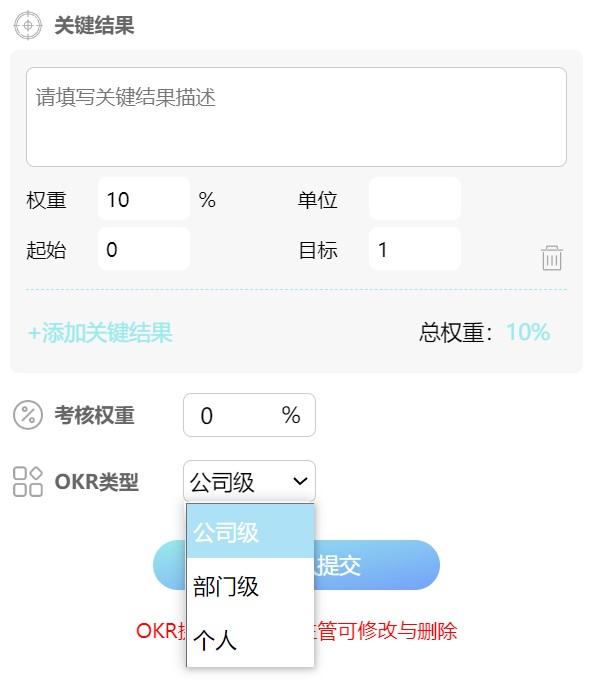589x685 pixels.
Task: Focus the 请填写关键结果描述 text area
Action: (x=296, y=117)
